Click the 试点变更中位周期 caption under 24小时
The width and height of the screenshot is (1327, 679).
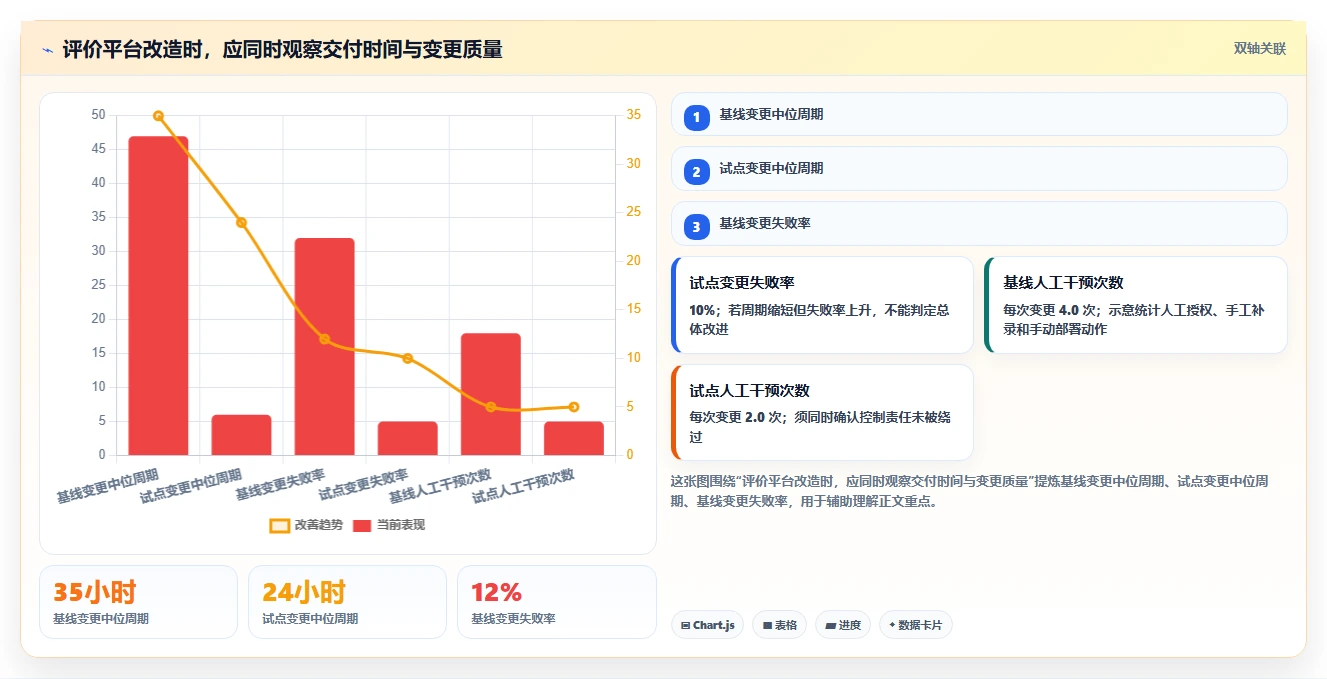(310, 619)
